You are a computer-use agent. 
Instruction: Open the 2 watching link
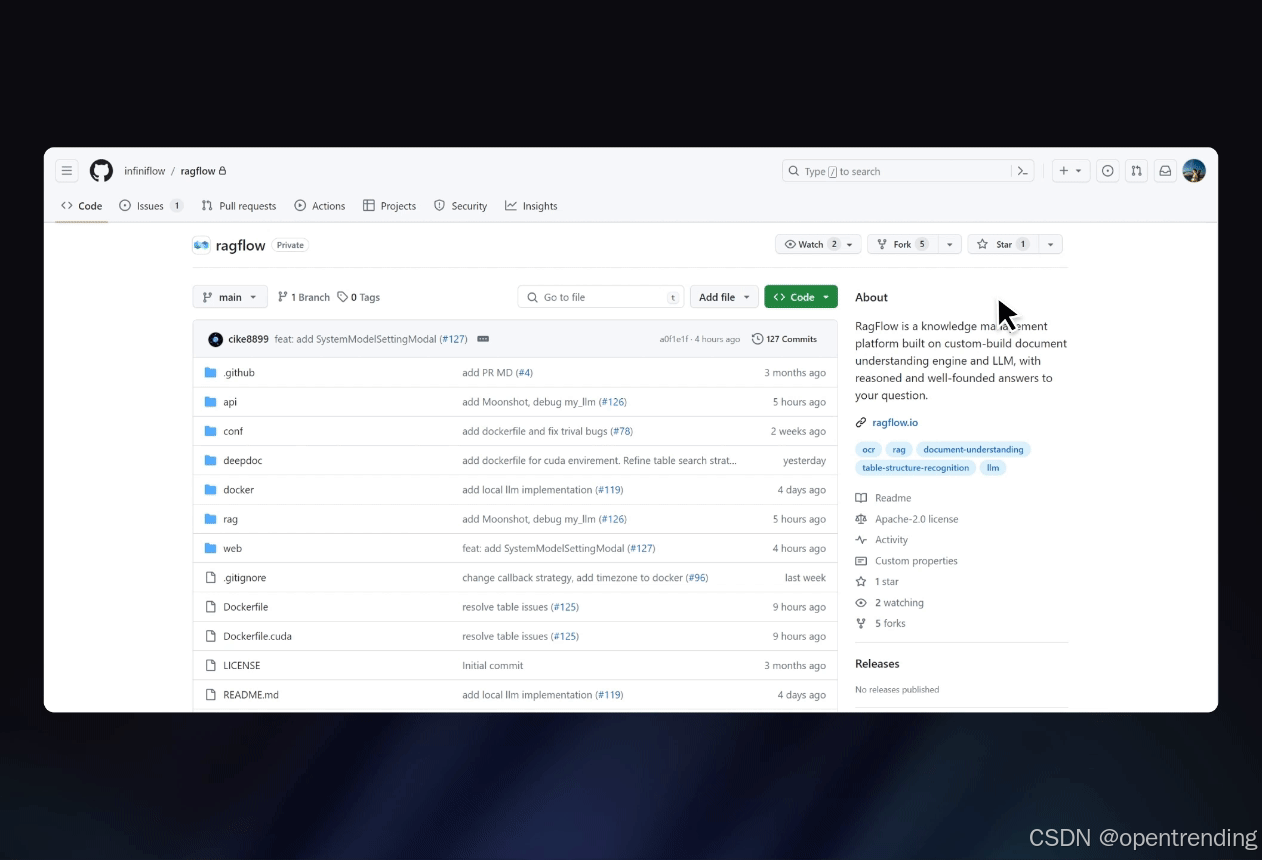click(x=899, y=603)
